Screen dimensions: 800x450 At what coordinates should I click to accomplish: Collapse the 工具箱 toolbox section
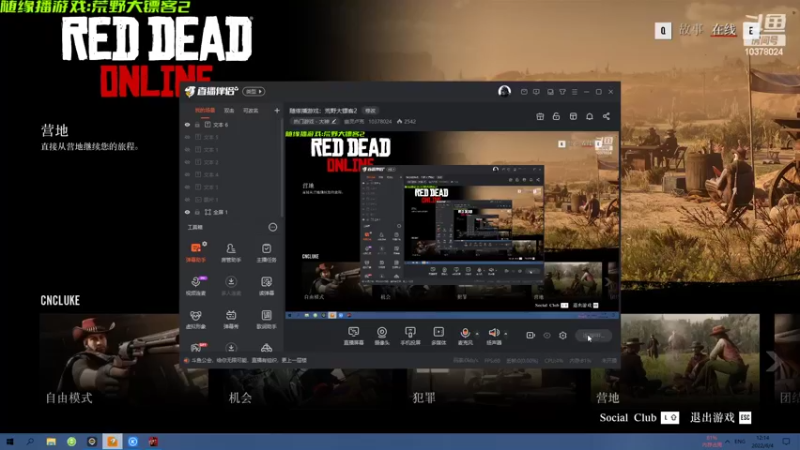(272, 227)
